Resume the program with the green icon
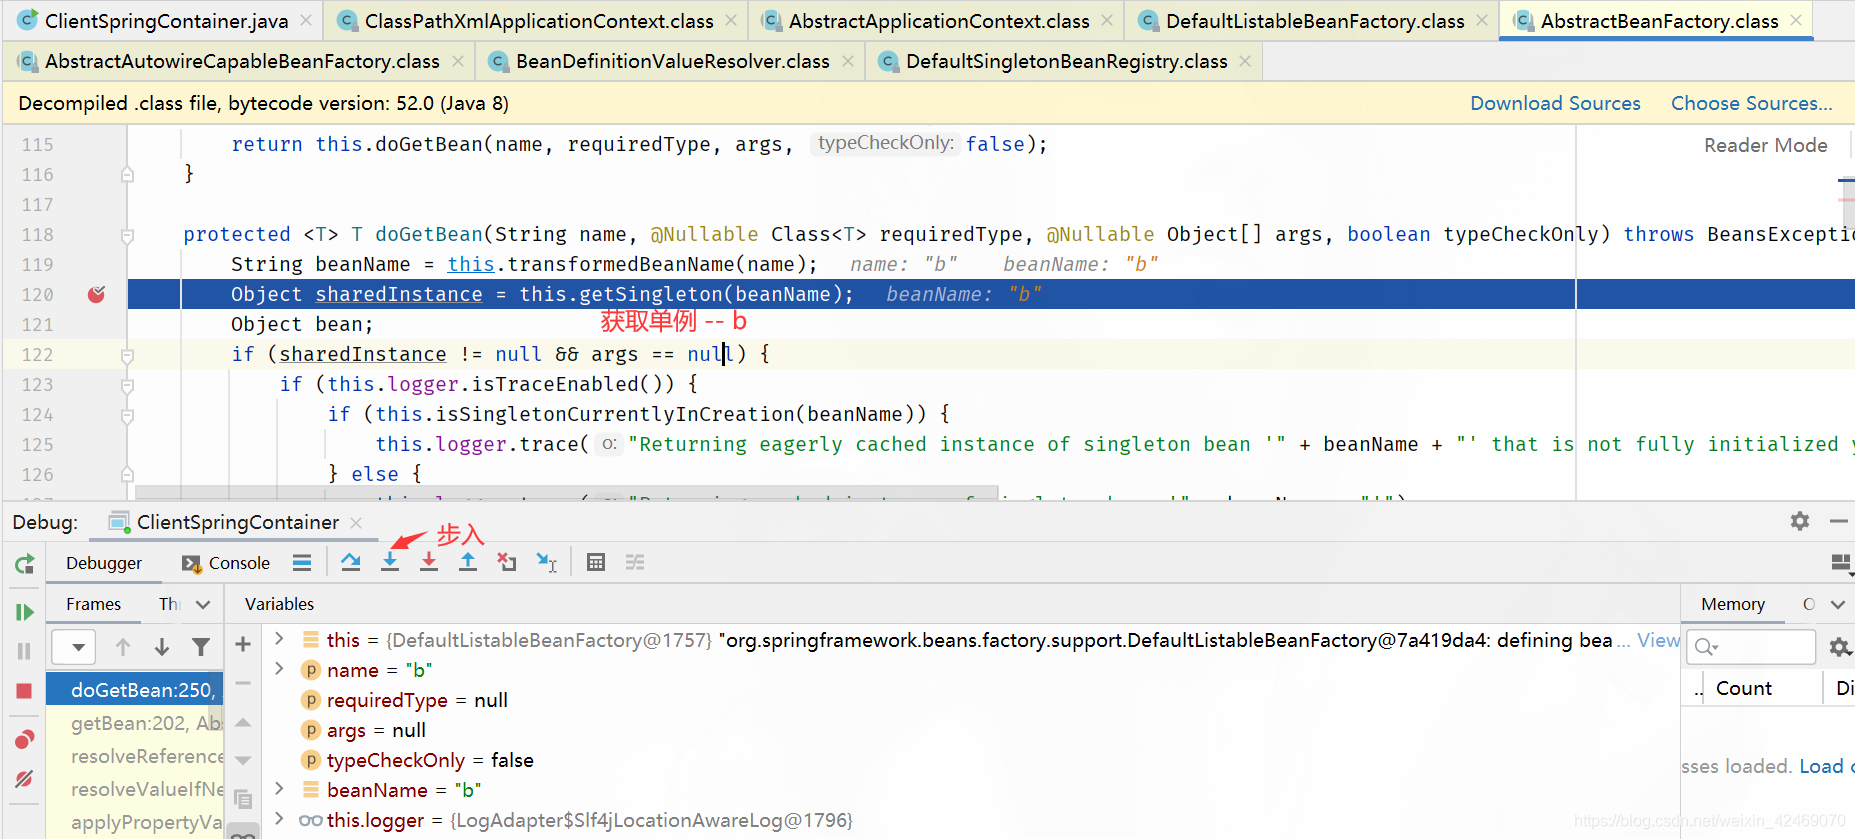This screenshot has width=1855, height=839. (25, 611)
